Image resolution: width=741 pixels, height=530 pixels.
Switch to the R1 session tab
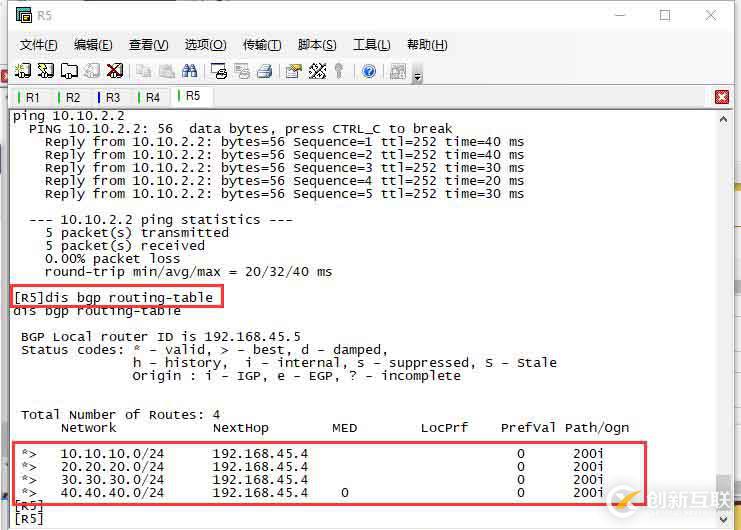click(29, 97)
